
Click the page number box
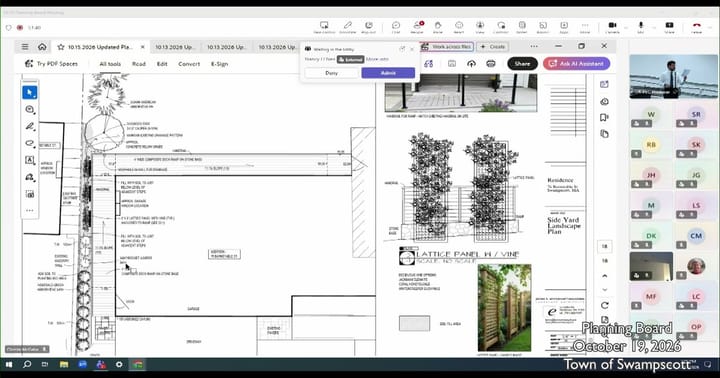604,247
